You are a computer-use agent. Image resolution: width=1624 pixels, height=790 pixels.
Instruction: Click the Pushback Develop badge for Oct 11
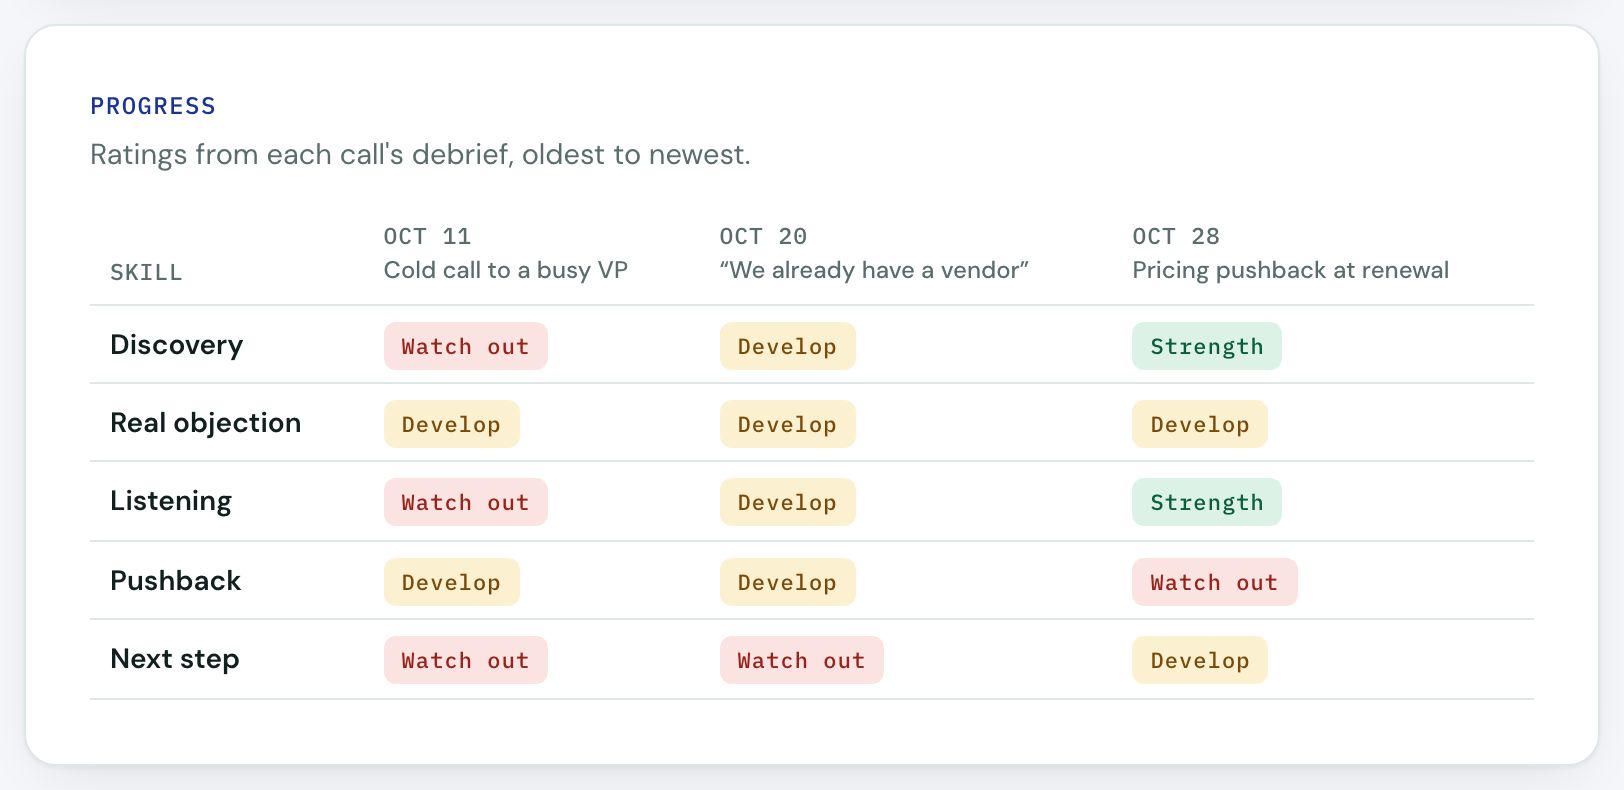(x=451, y=582)
